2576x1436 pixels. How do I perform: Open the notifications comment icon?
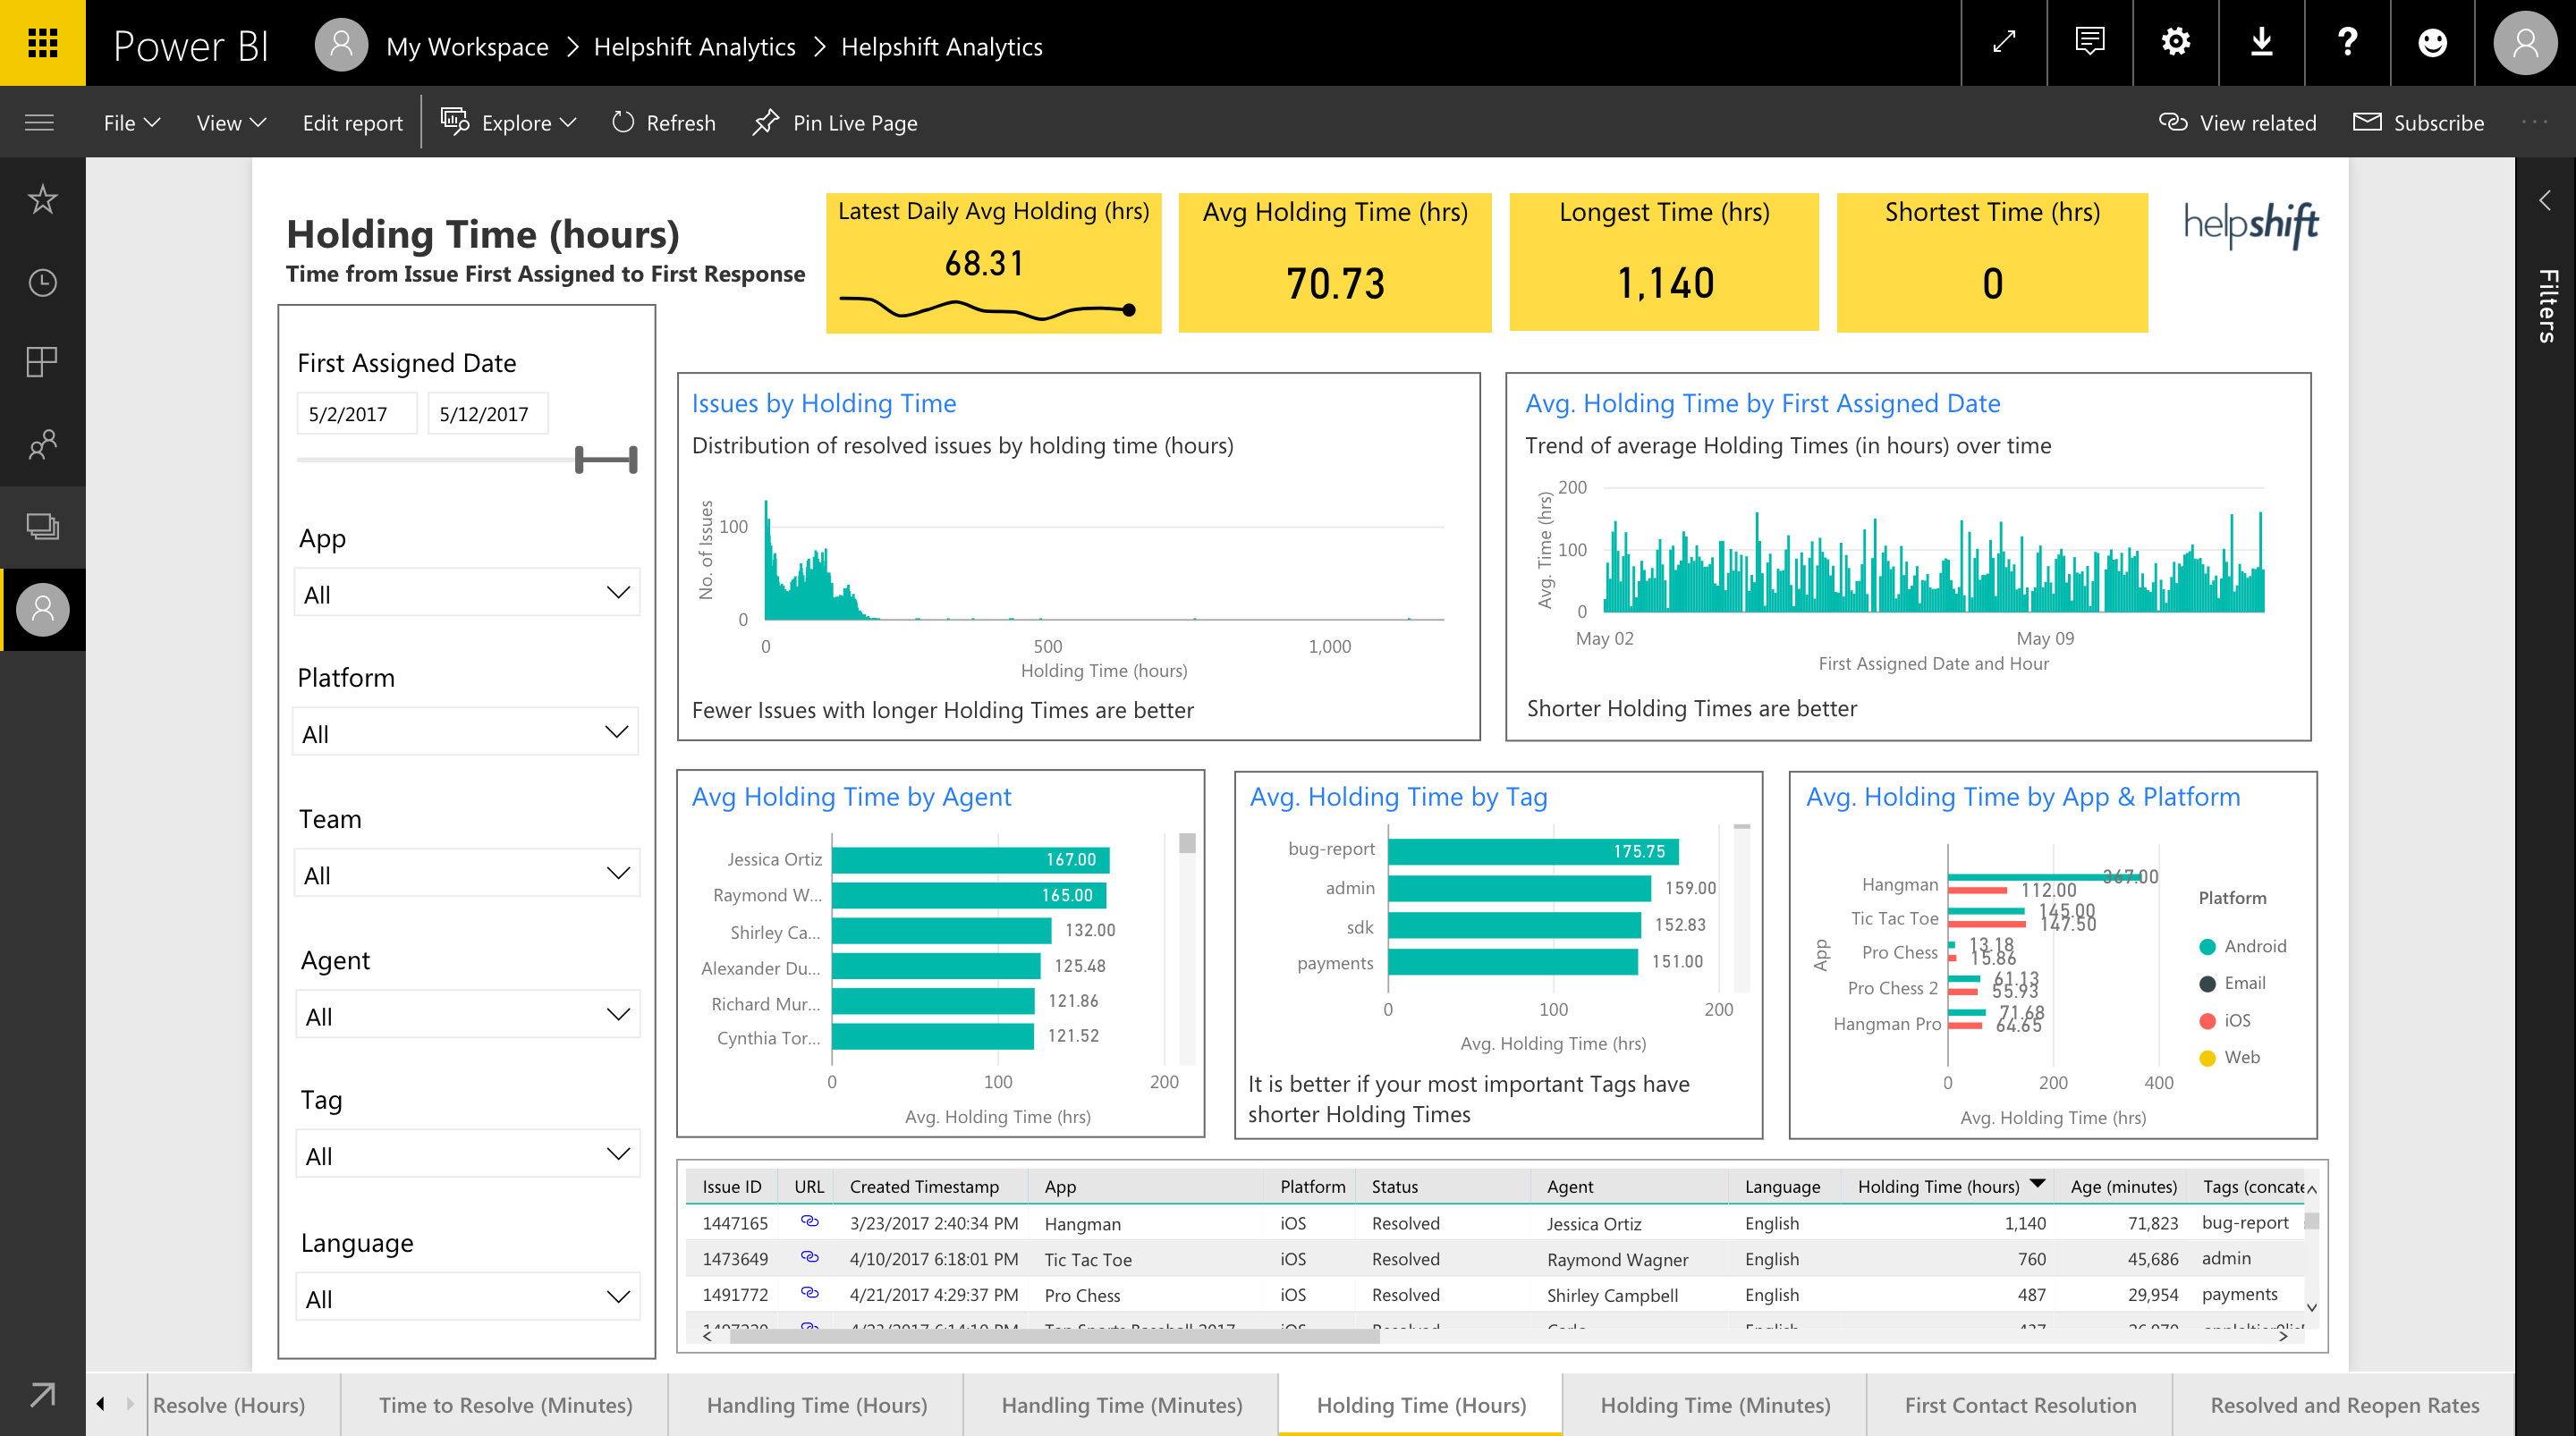pyautogui.click(x=2090, y=43)
